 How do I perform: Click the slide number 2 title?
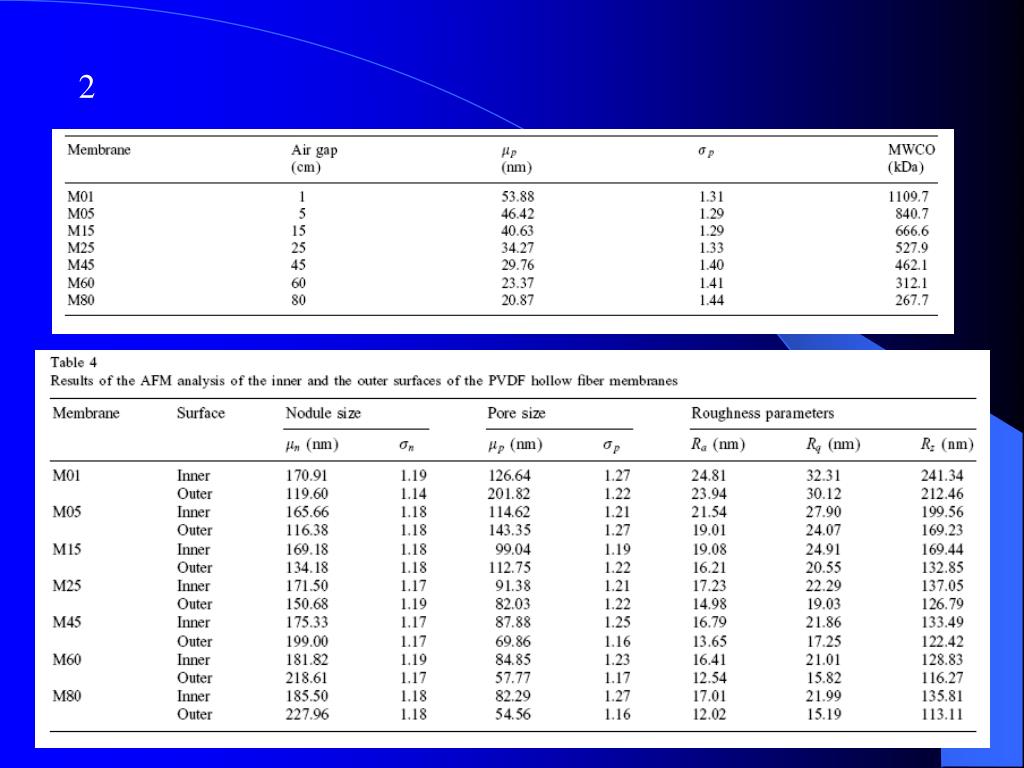pos(87,86)
